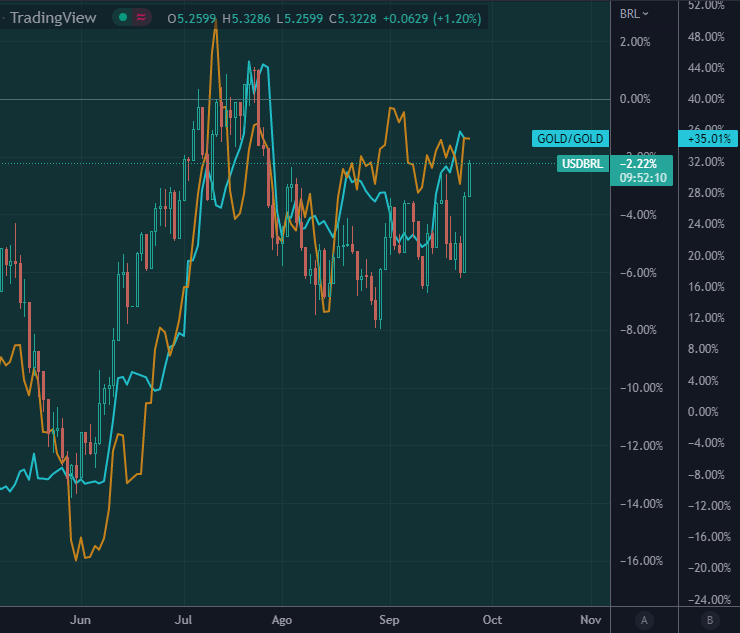
Task: Toggle scale B button at bottom
Action: (x=709, y=619)
